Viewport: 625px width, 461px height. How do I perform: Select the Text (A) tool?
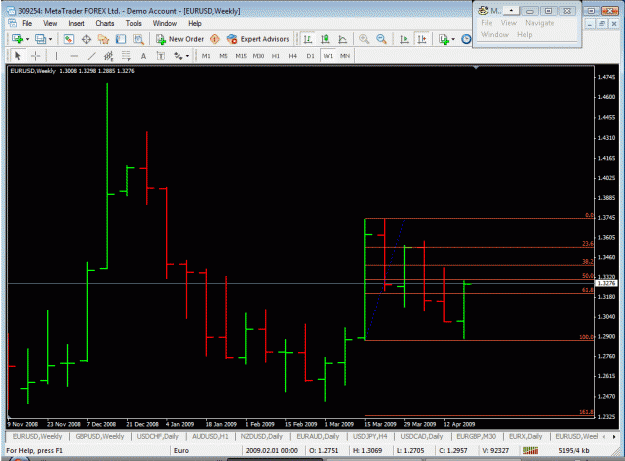point(143,56)
